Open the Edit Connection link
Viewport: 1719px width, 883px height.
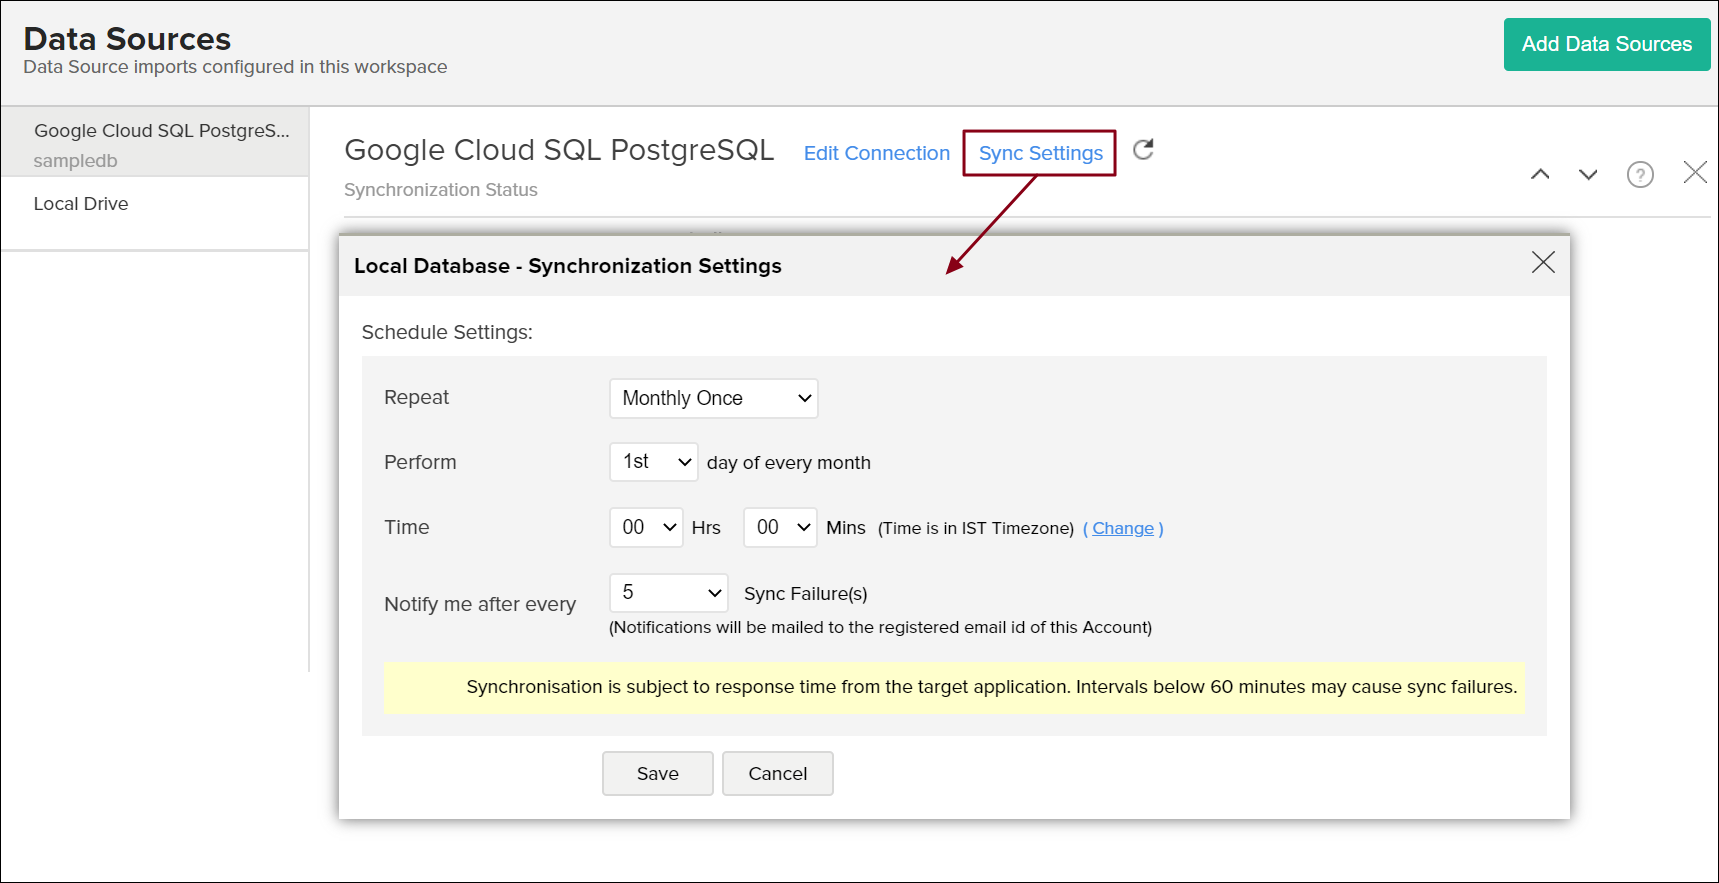point(877,153)
